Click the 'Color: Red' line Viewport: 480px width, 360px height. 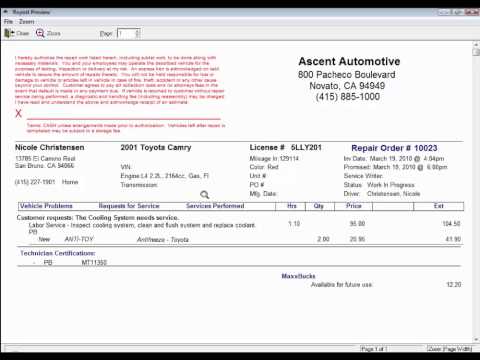(264, 167)
